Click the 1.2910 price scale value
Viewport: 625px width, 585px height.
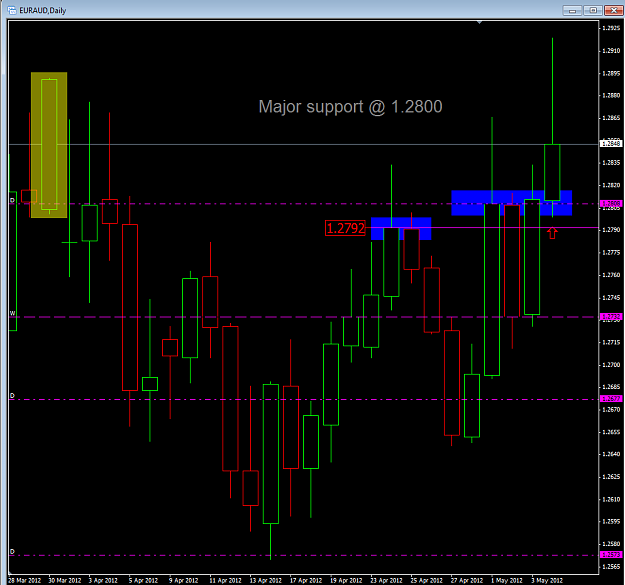click(611, 51)
